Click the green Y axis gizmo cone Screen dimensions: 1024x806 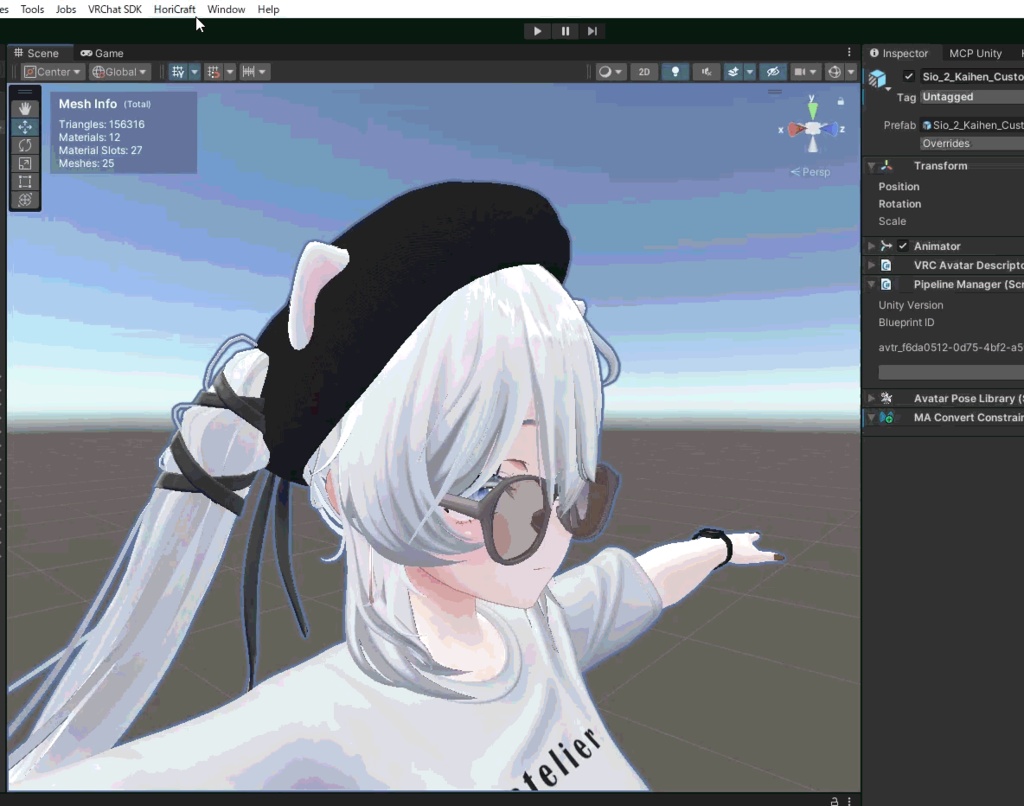[812, 110]
